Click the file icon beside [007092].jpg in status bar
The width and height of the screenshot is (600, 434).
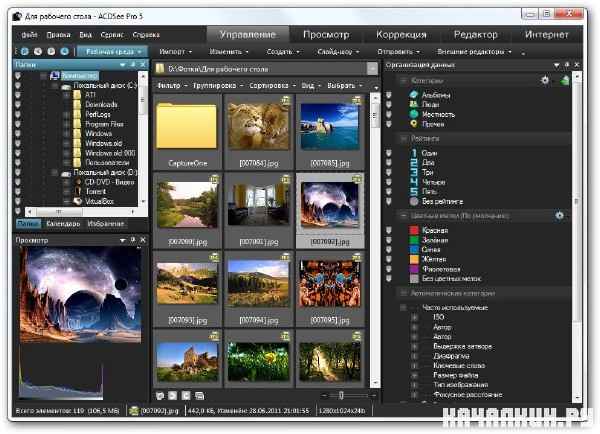click(134, 411)
